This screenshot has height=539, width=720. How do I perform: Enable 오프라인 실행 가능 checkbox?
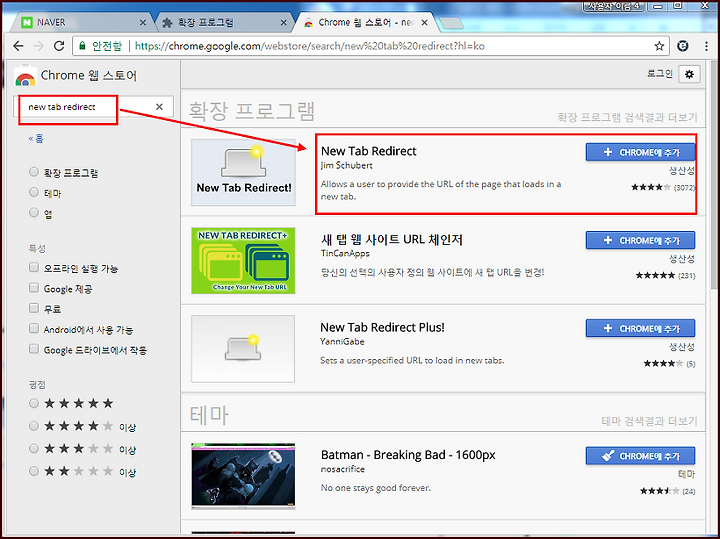pos(34,267)
